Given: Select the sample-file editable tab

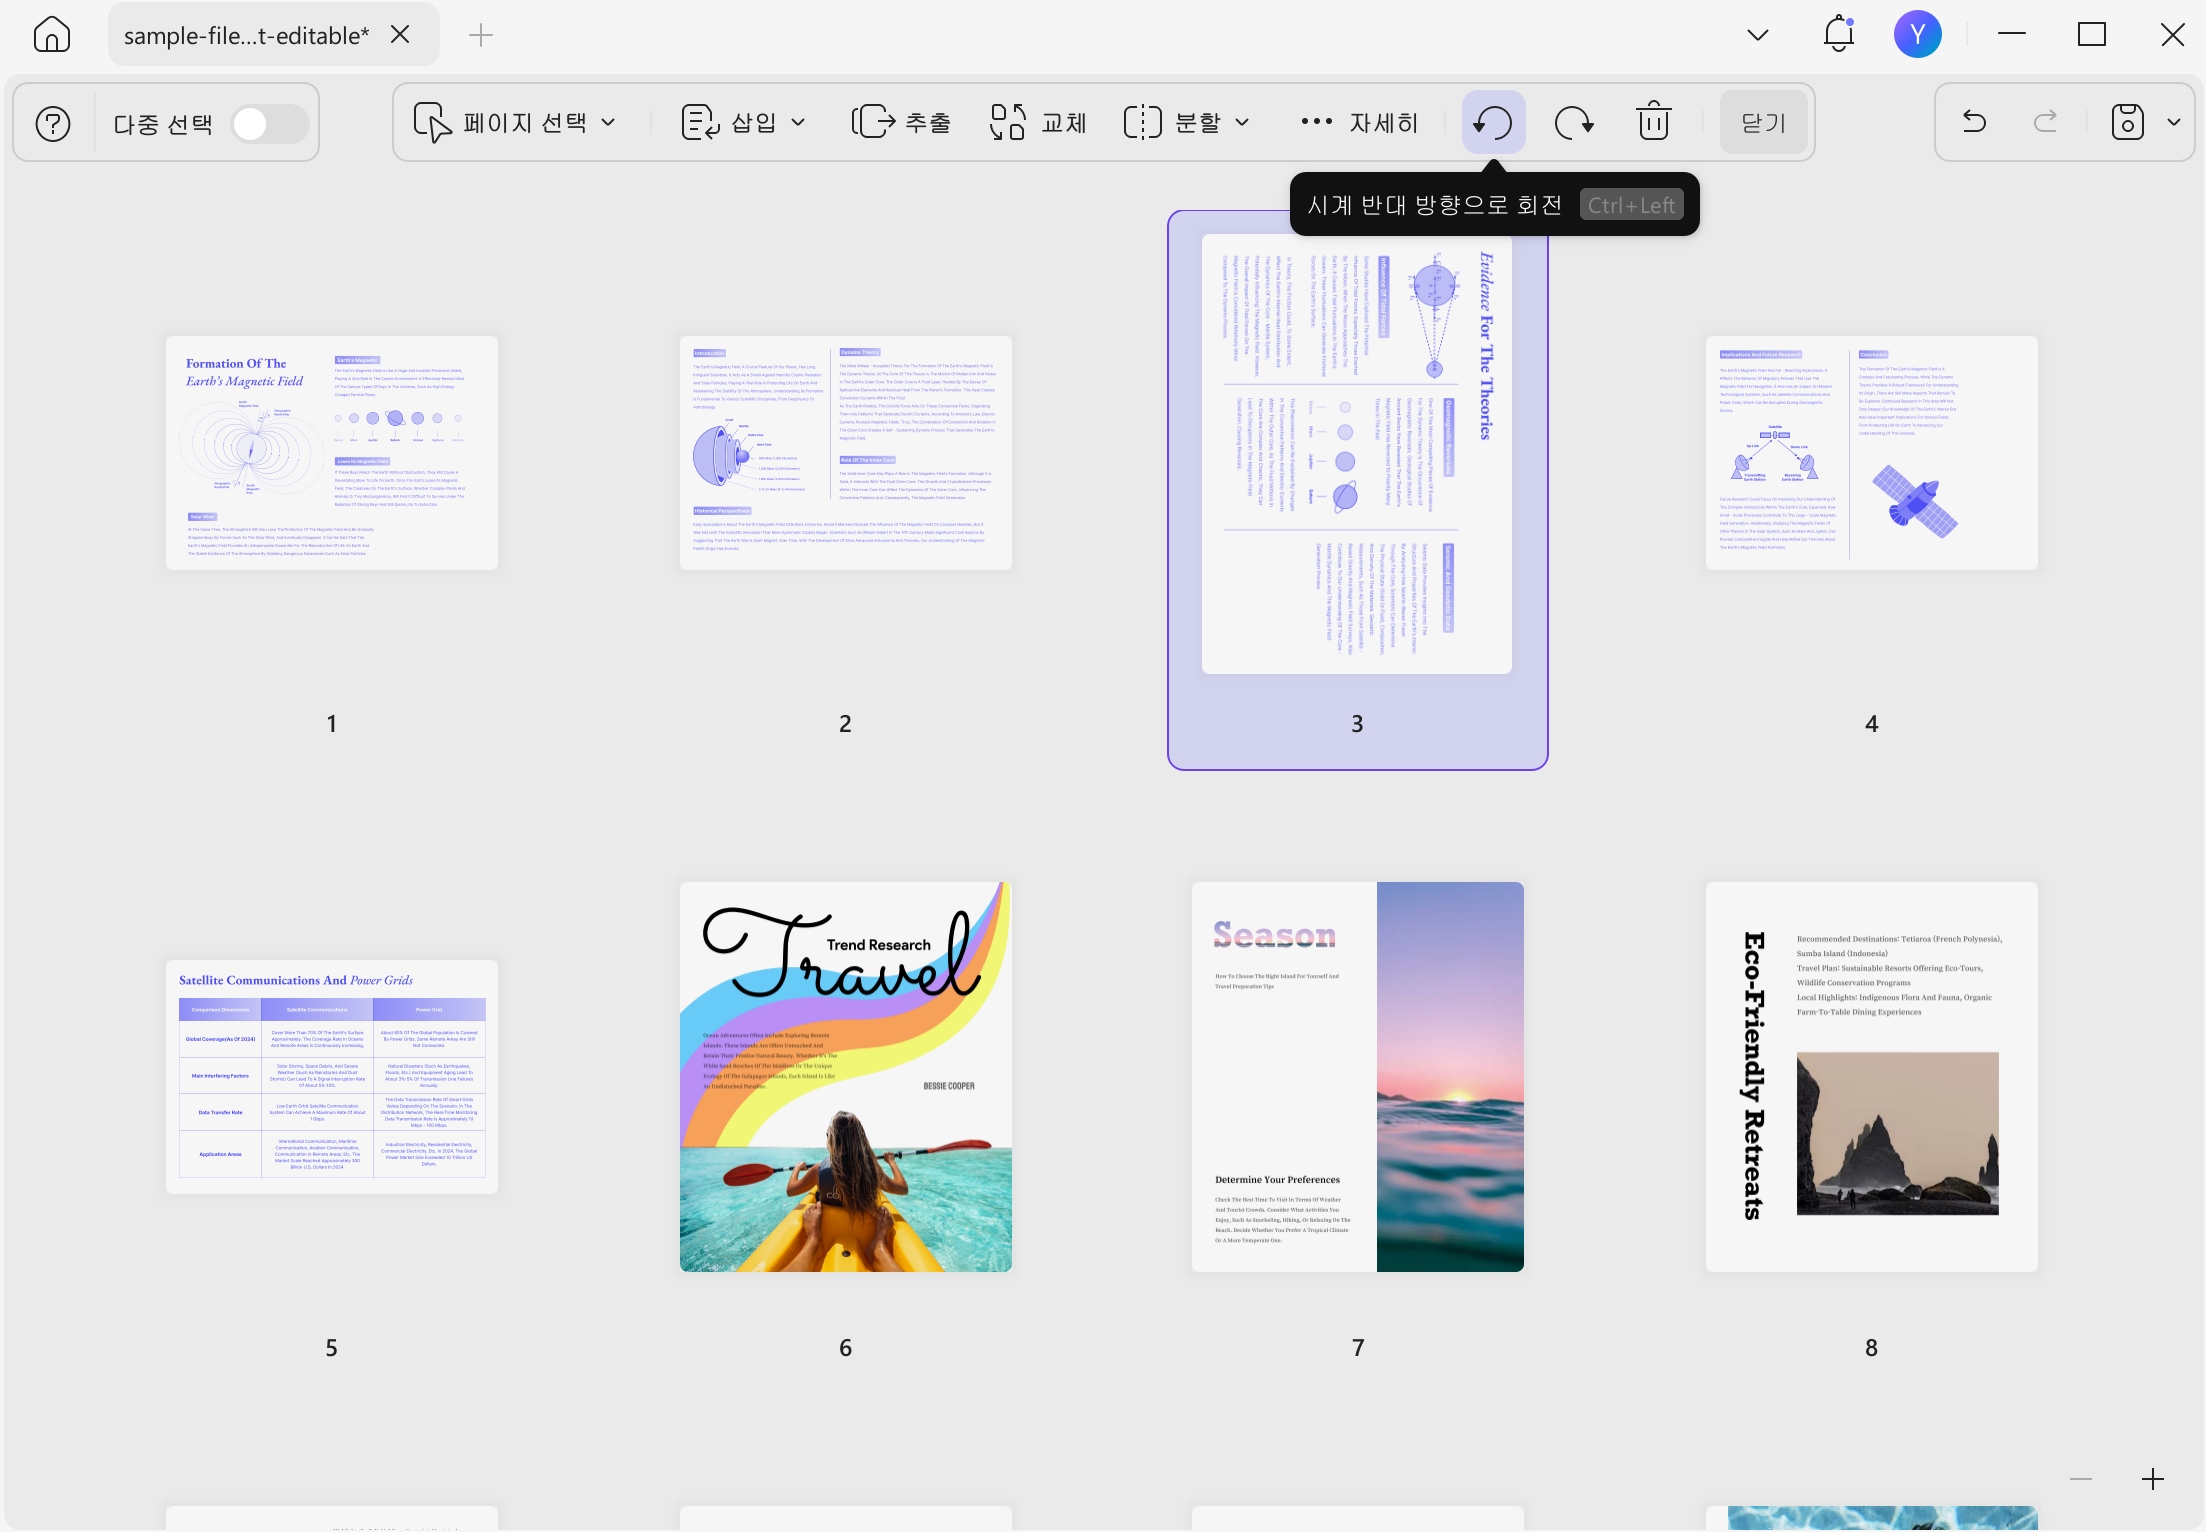Looking at the screenshot, I should (x=246, y=35).
